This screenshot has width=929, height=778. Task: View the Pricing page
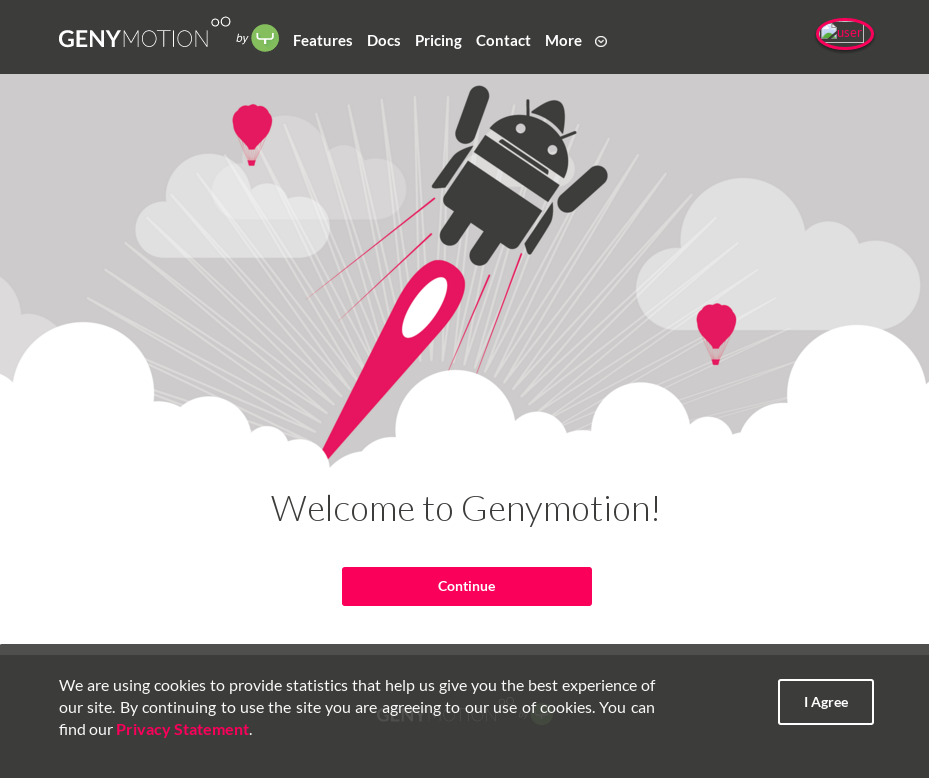(438, 41)
